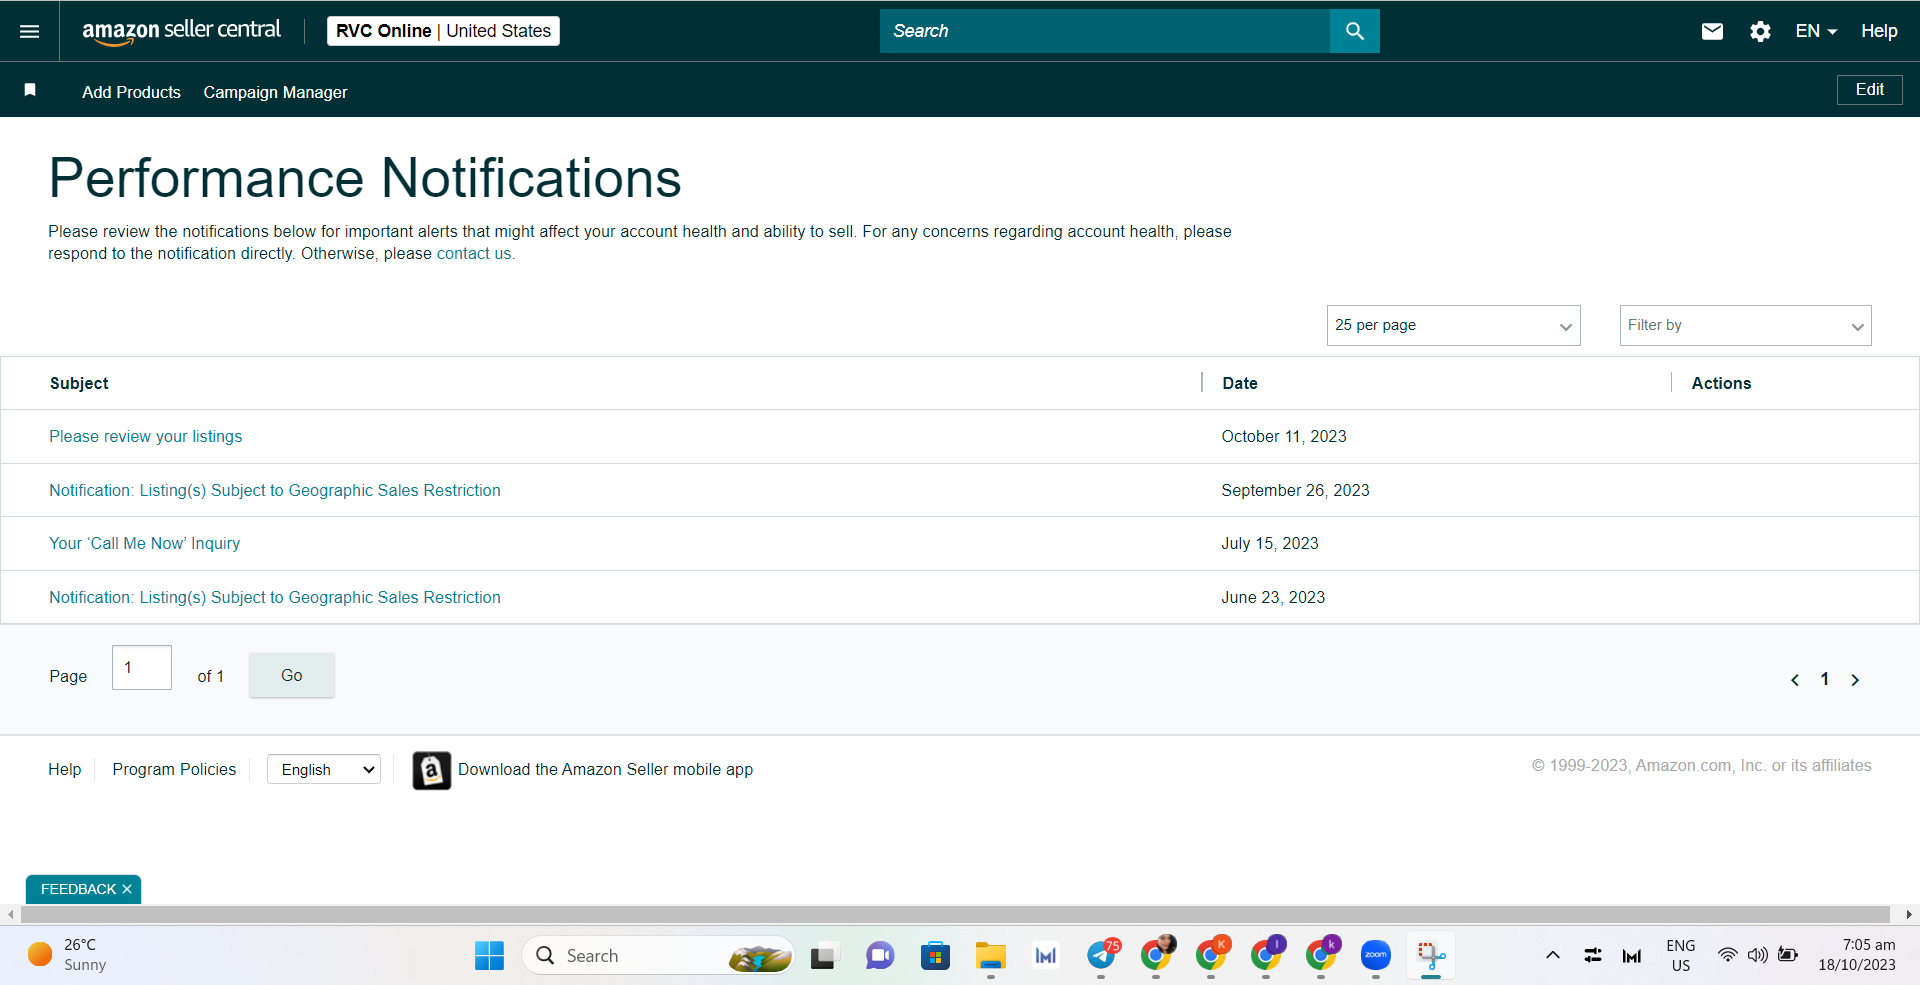Click the Actions column header
This screenshot has width=1920, height=985.
[1721, 384]
